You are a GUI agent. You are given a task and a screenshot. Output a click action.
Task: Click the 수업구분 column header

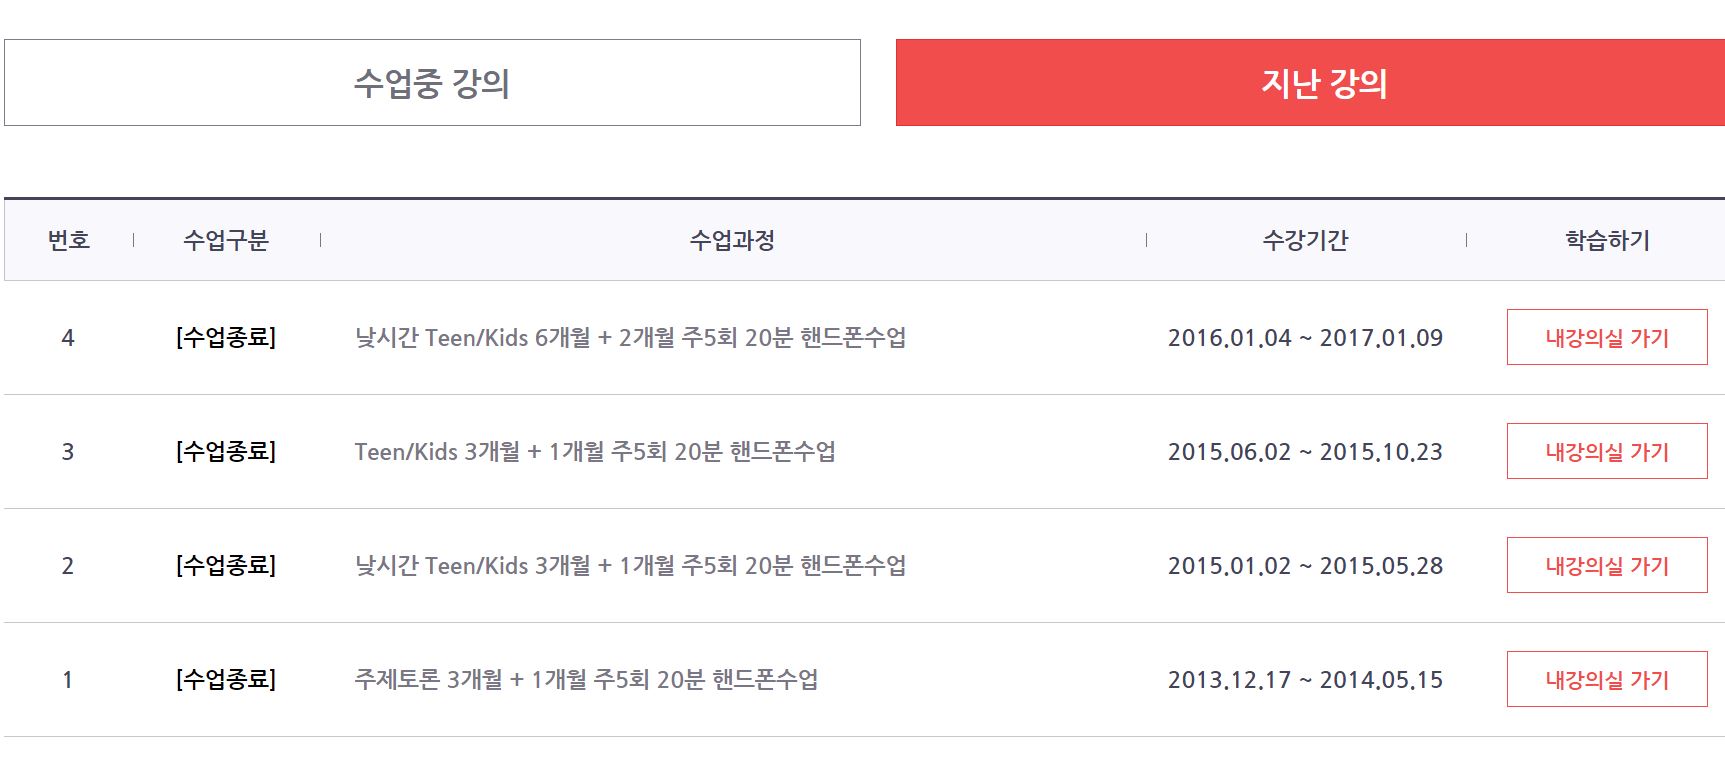point(226,240)
